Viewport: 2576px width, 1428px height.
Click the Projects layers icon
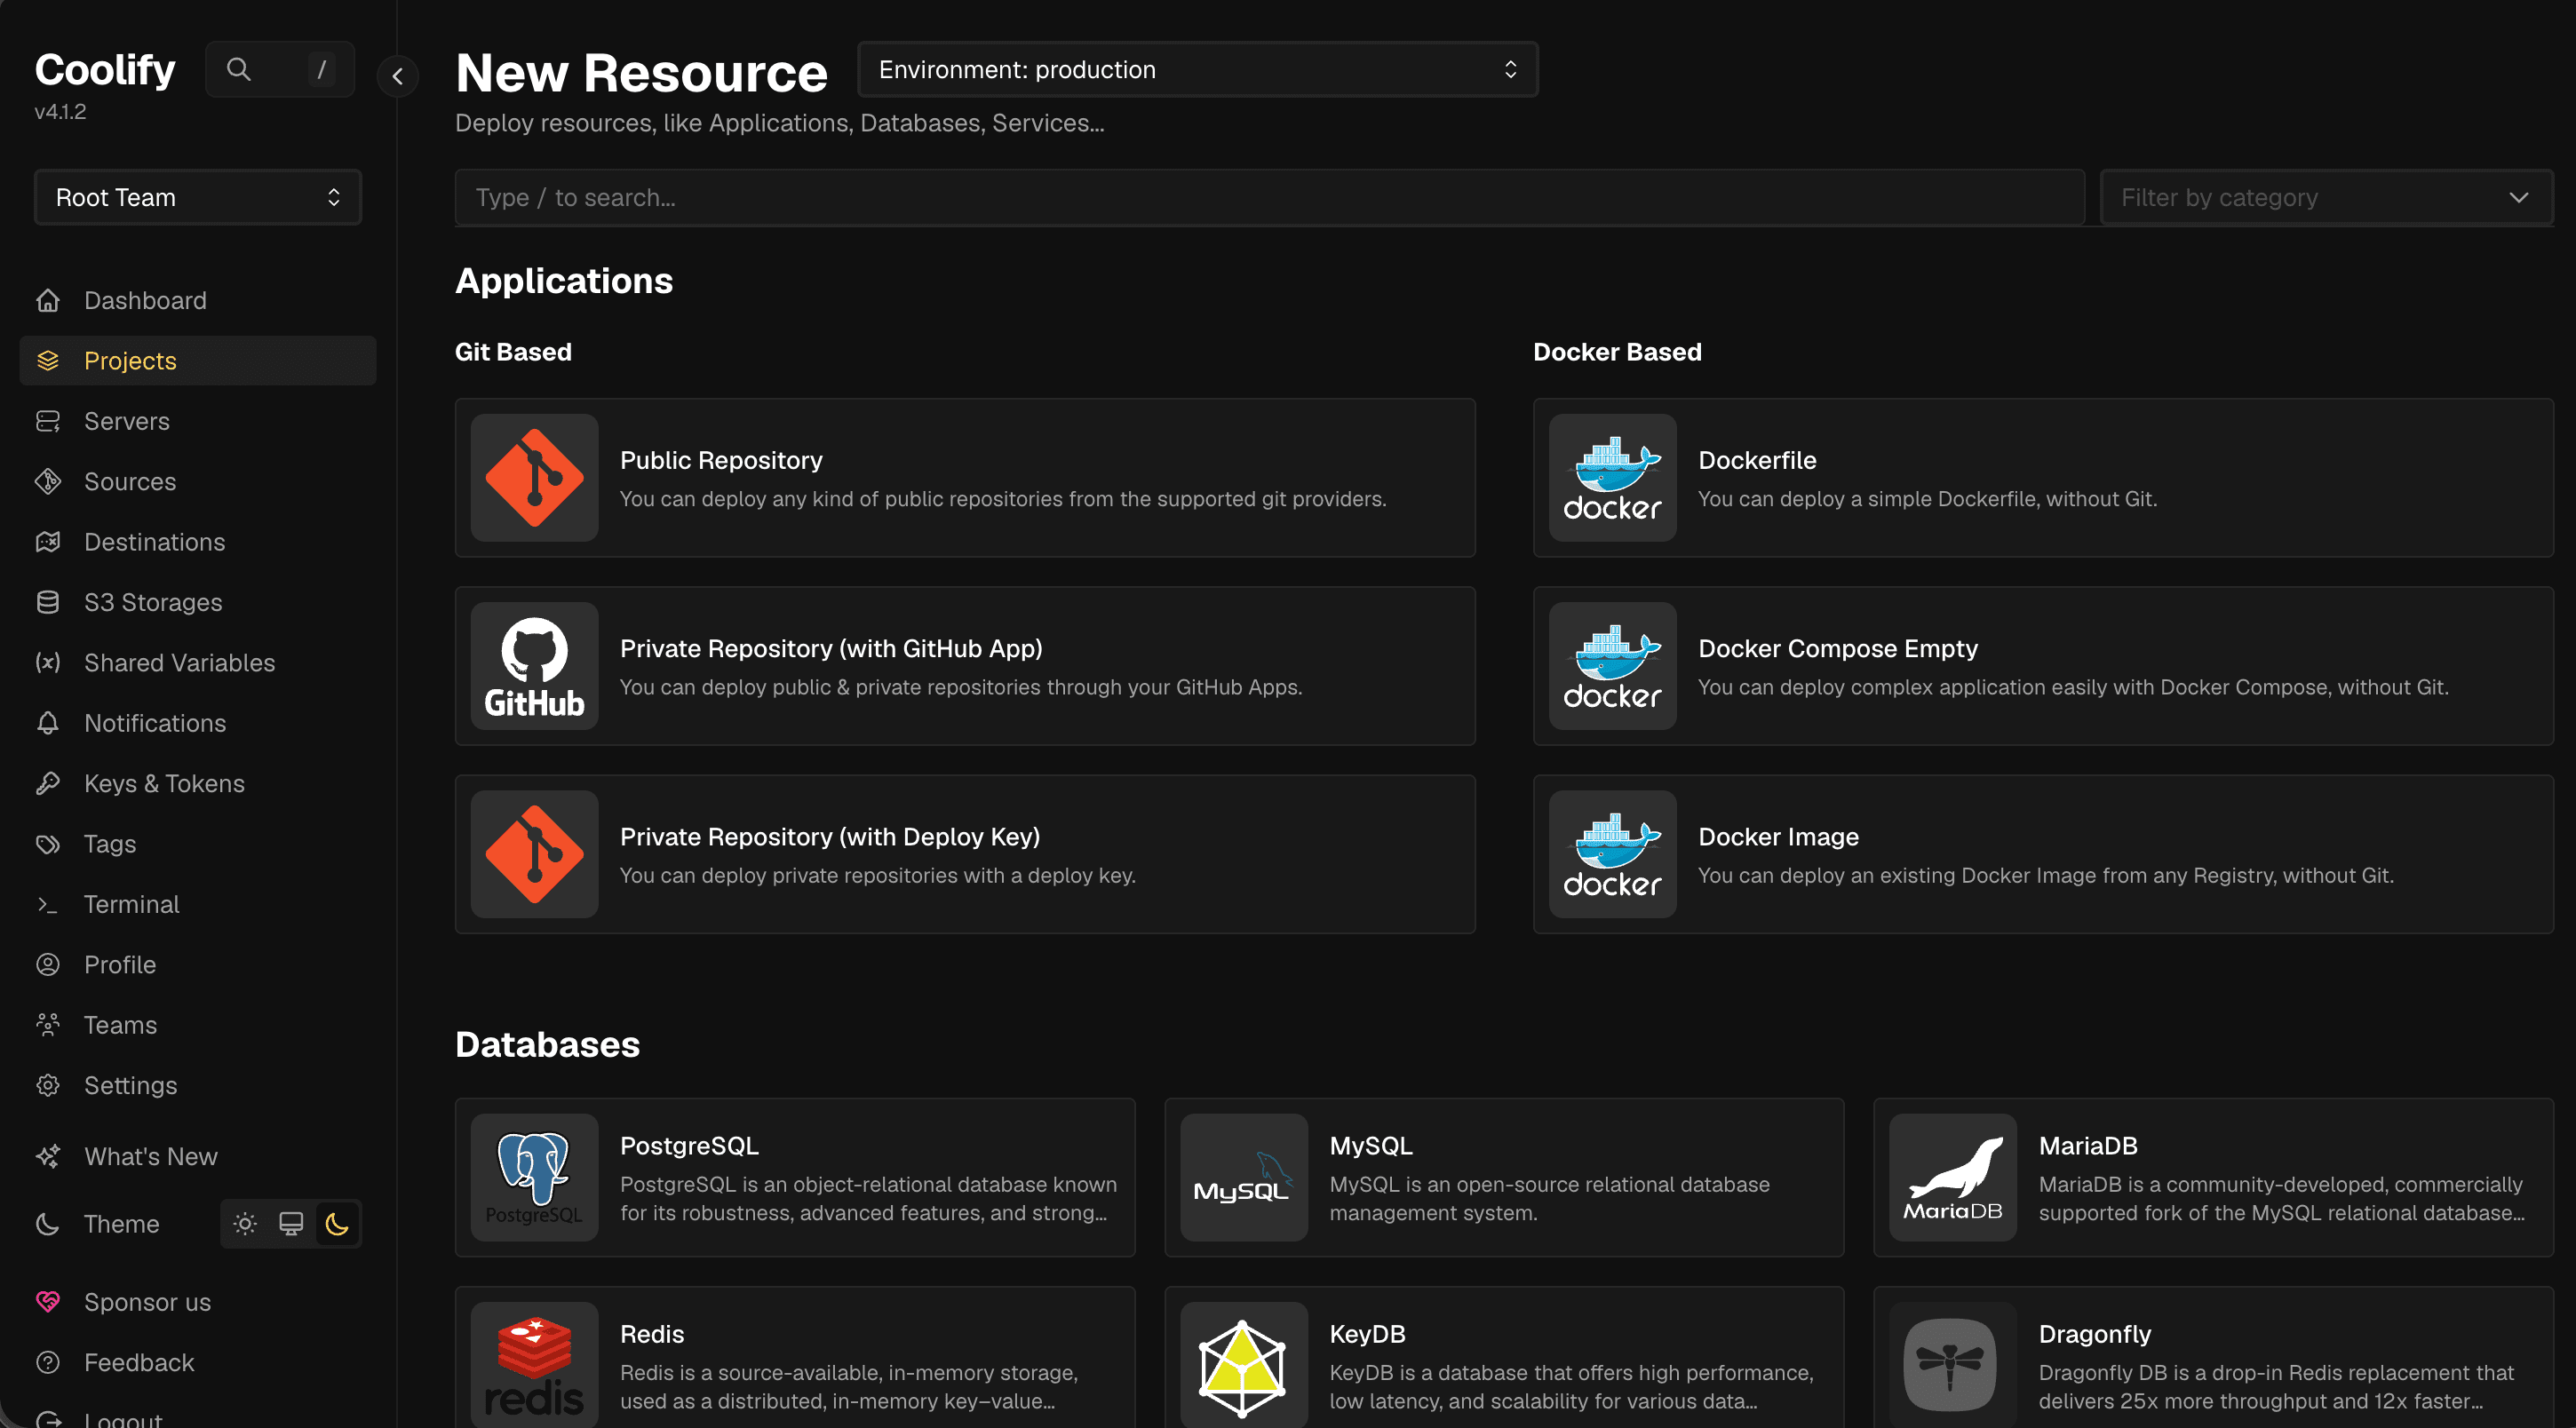coord(48,360)
